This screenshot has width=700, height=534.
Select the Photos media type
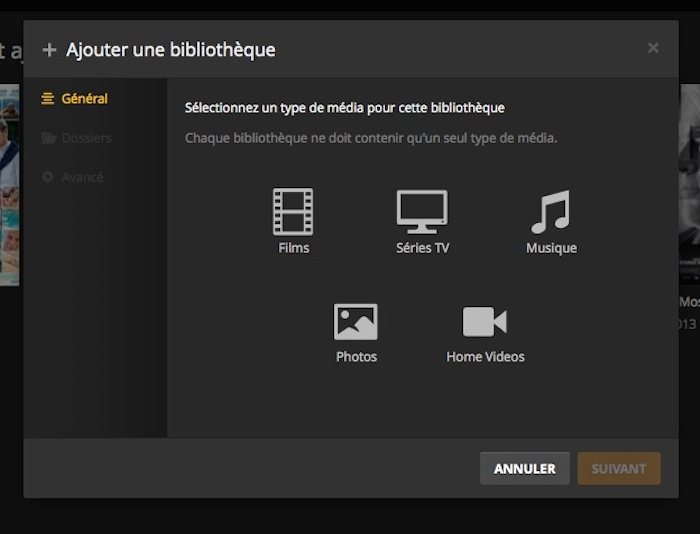pos(356,334)
